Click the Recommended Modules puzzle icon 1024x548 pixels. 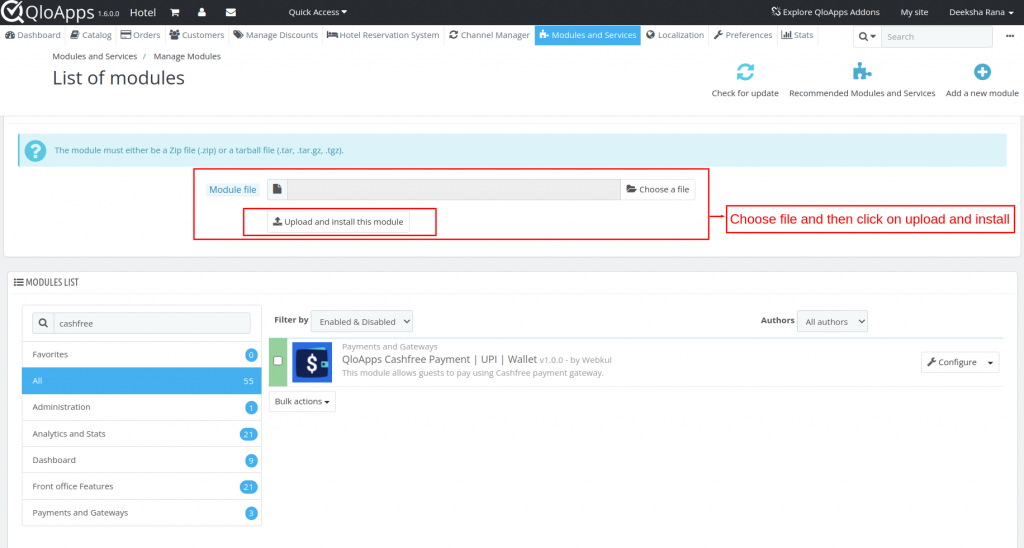(x=862, y=72)
